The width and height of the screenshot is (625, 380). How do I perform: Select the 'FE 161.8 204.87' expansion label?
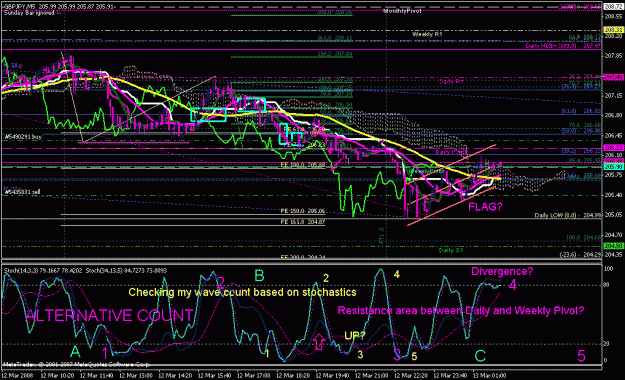pyautogui.click(x=303, y=222)
